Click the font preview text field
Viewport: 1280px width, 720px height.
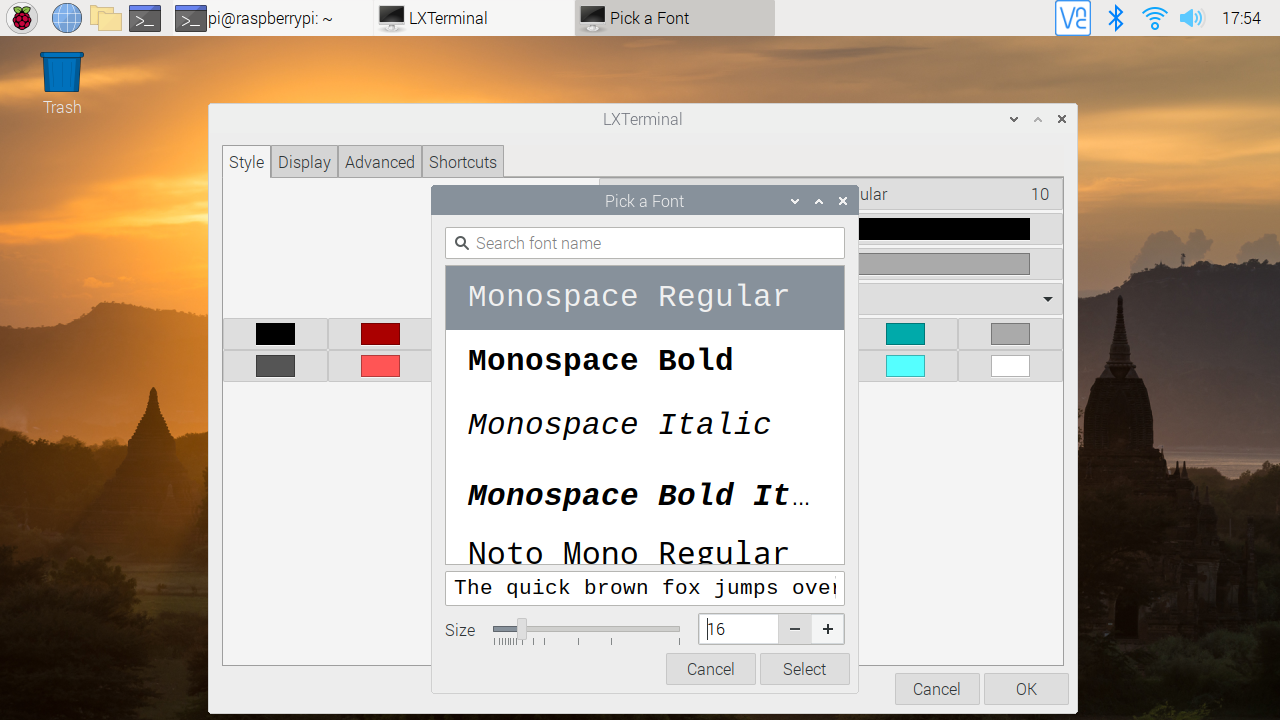(x=645, y=588)
